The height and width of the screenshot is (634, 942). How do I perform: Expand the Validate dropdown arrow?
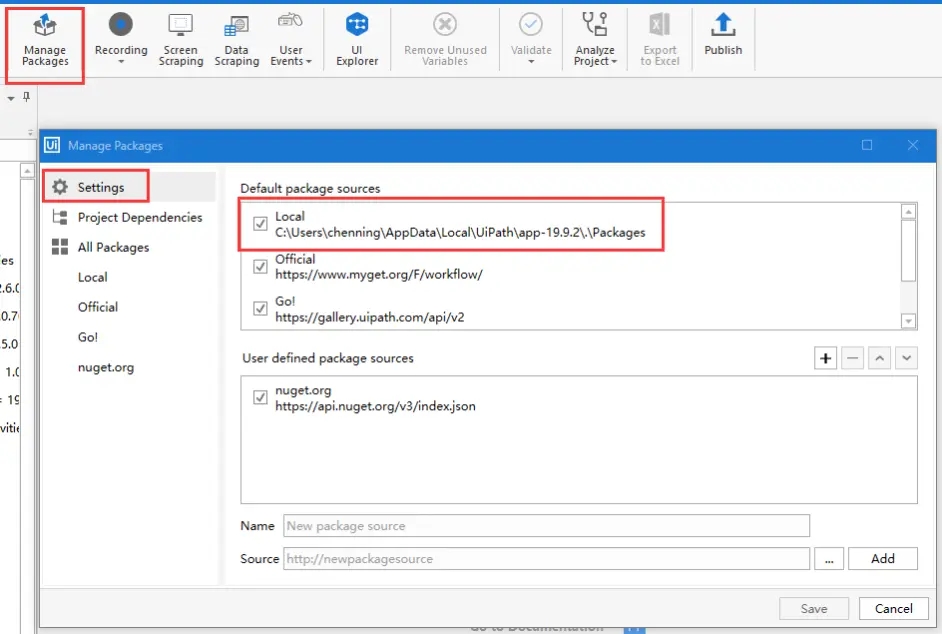click(x=531, y=61)
